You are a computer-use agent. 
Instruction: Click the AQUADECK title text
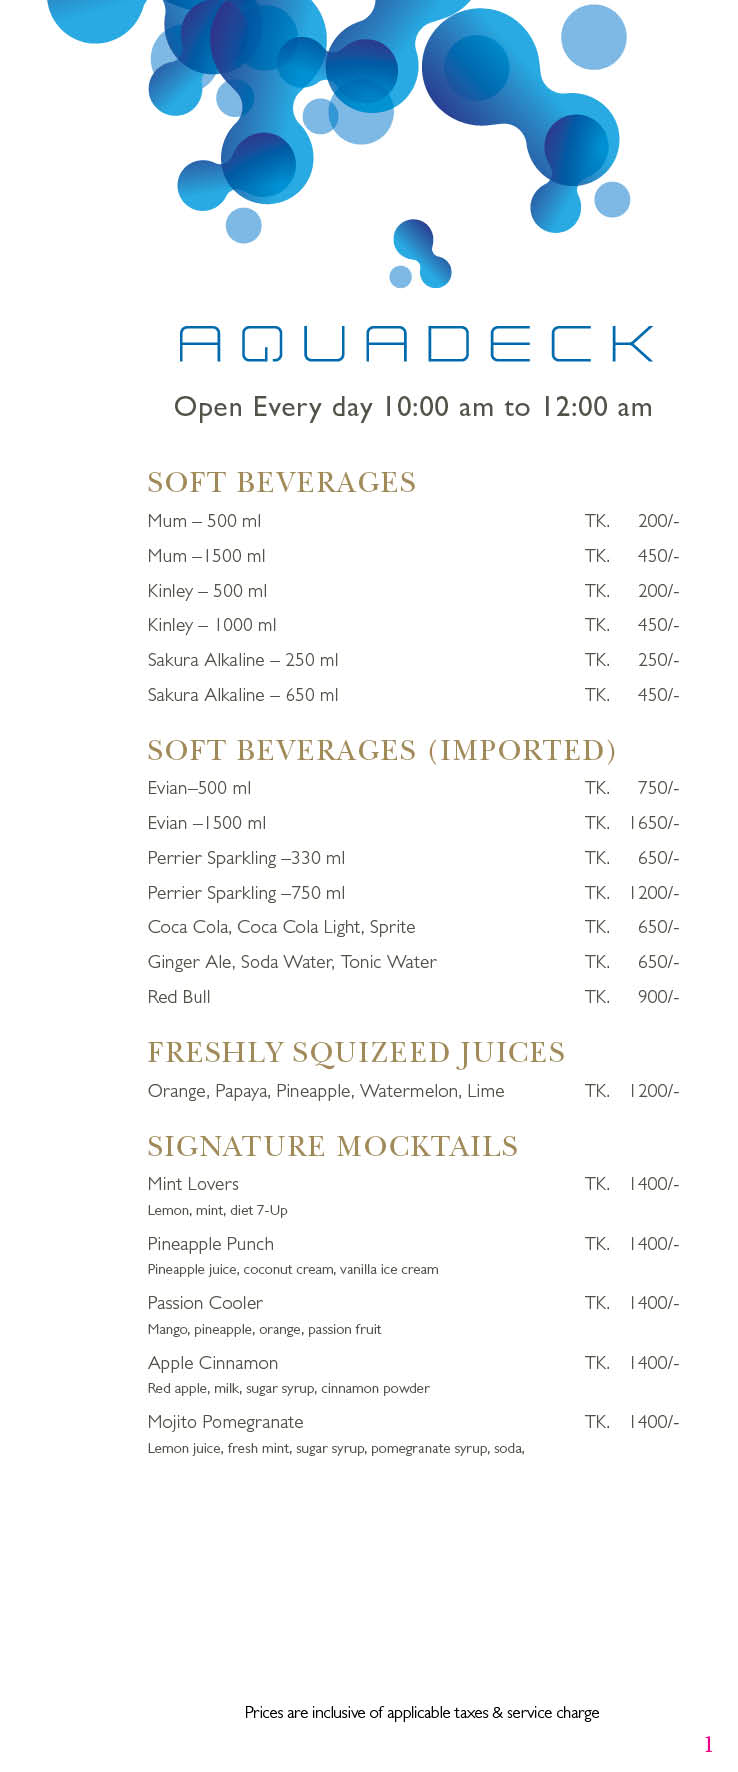(415, 344)
